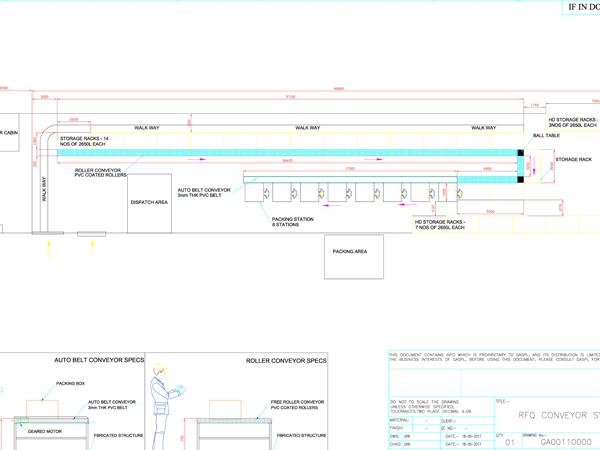
Task: Select the BALL TABLE label
Action: point(546,135)
